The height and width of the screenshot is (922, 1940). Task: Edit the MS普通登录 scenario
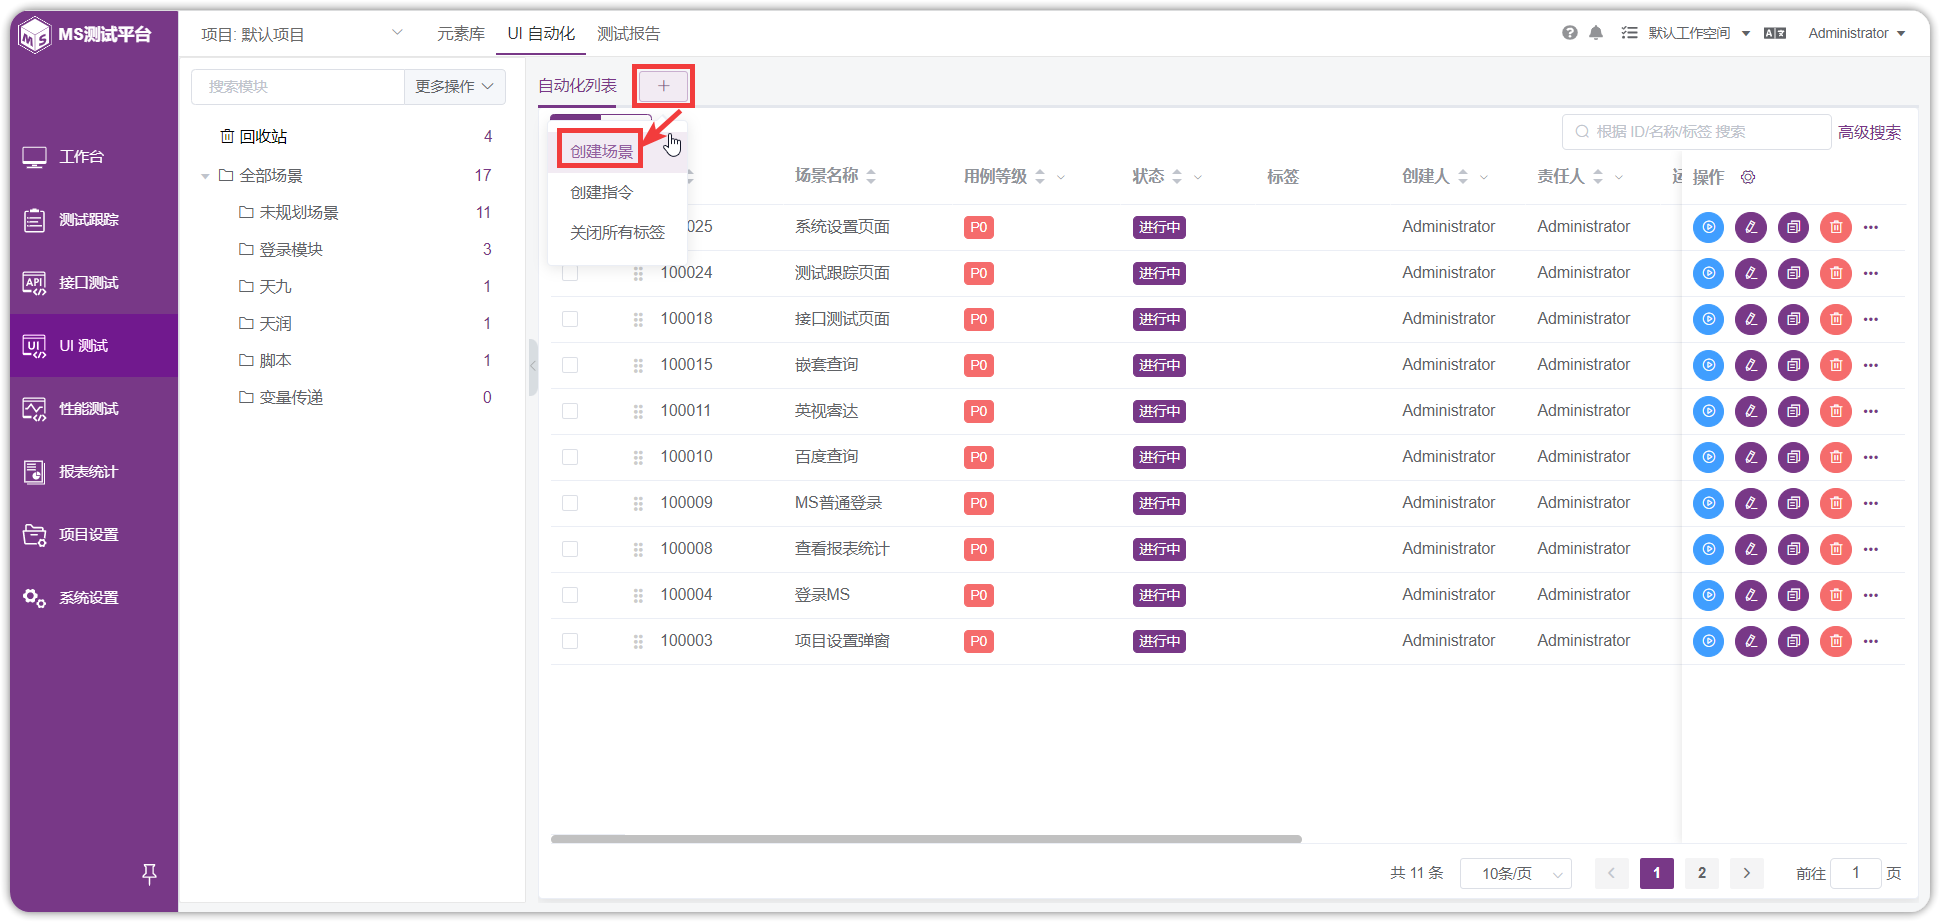click(1751, 503)
